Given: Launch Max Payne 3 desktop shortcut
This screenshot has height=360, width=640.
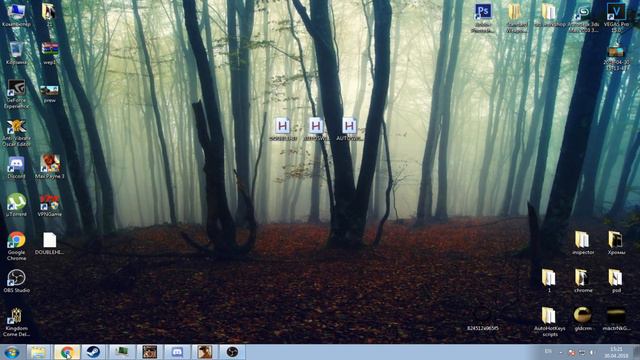Looking at the screenshot, I should (x=50, y=167).
